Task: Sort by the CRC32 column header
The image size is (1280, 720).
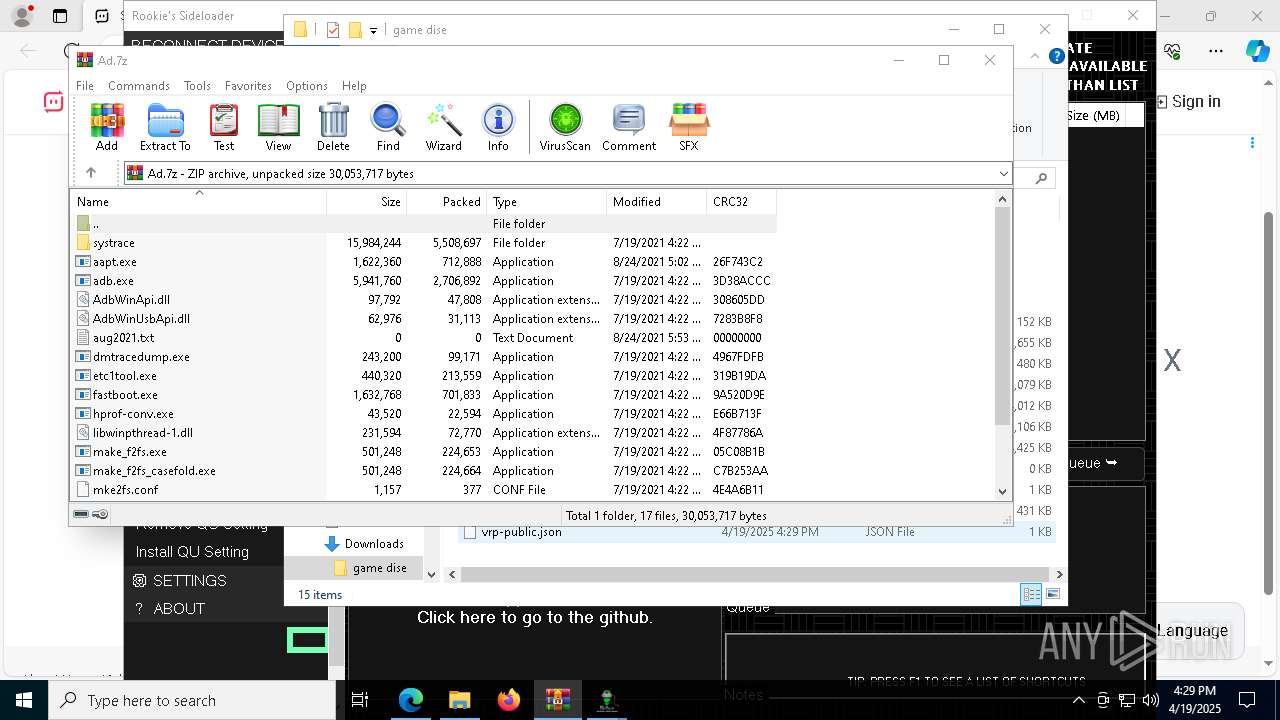Action: tap(741, 201)
